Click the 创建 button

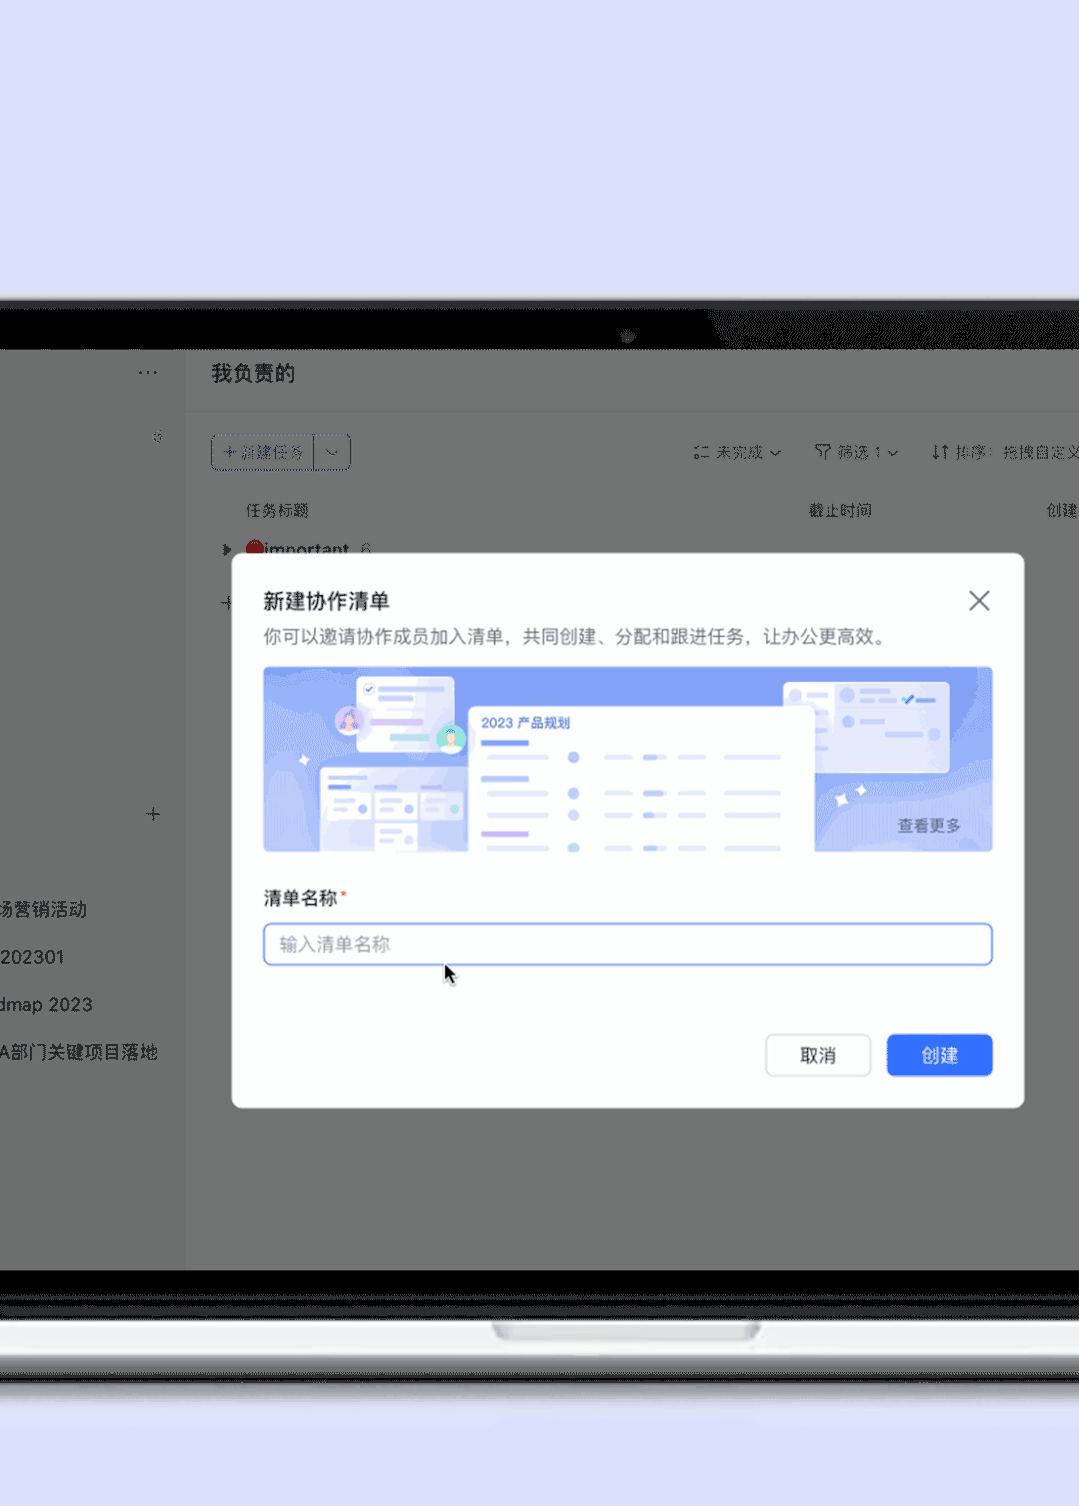[x=939, y=1055]
